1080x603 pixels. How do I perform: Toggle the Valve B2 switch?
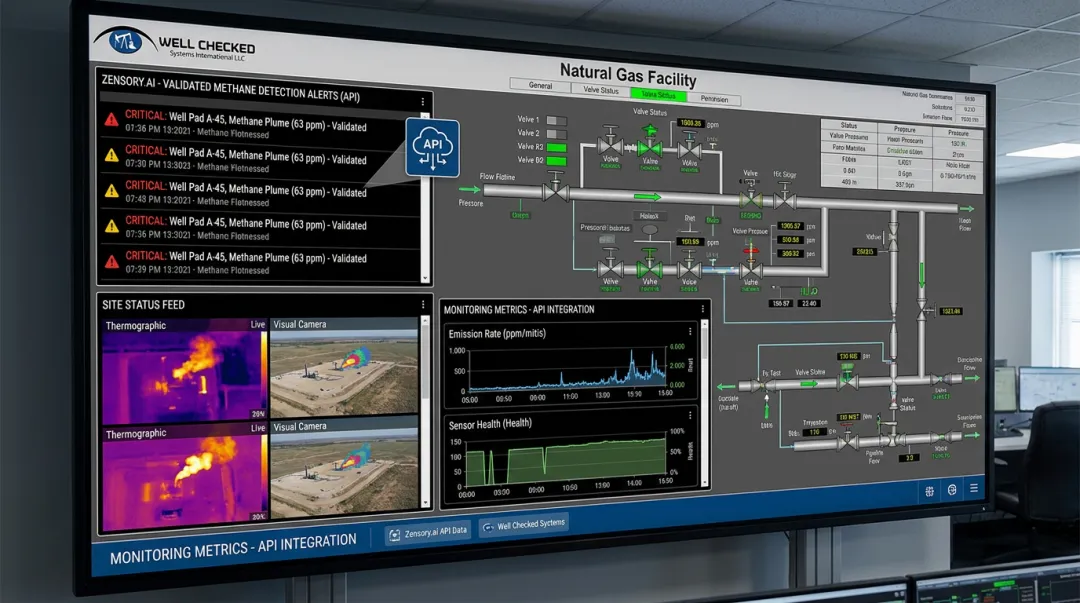click(556, 161)
